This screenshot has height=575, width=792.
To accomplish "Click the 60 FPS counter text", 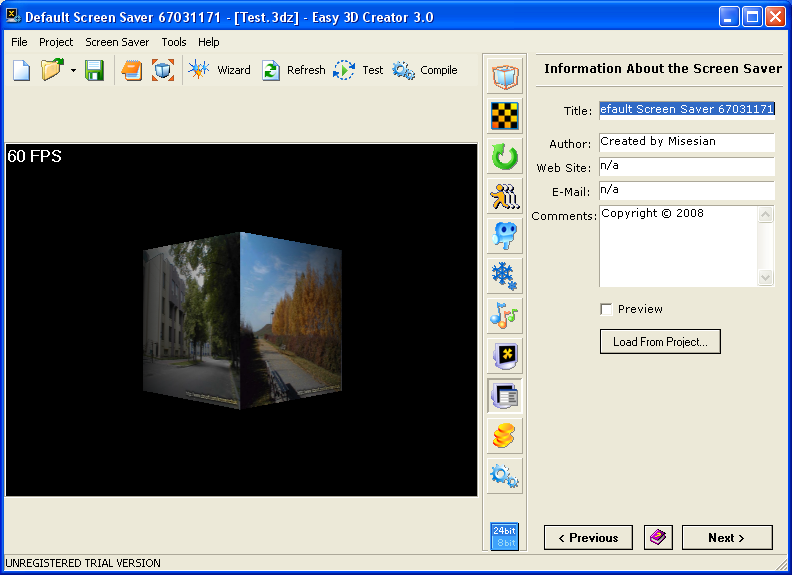I will [34, 156].
